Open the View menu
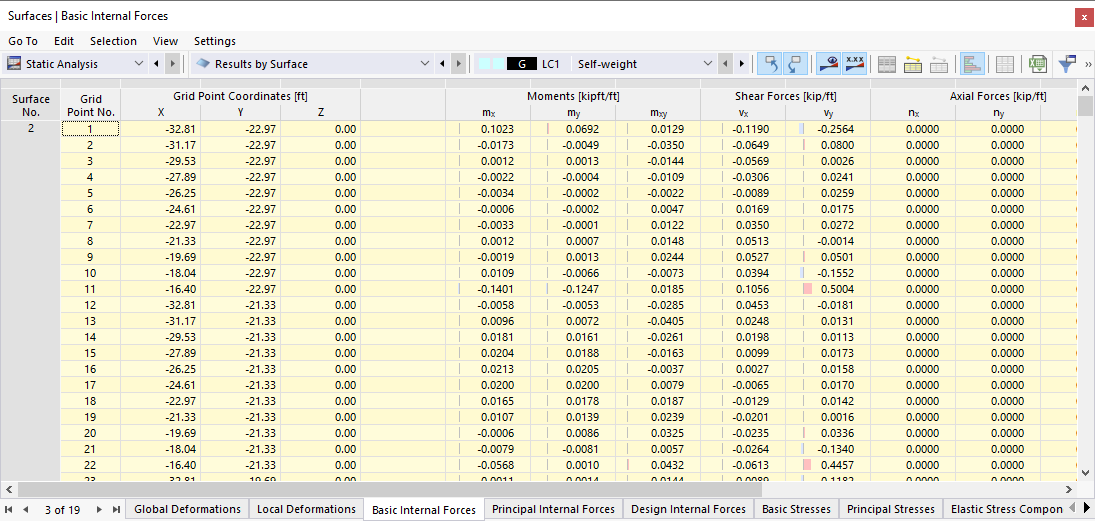 pyautogui.click(x=166, y=41)
